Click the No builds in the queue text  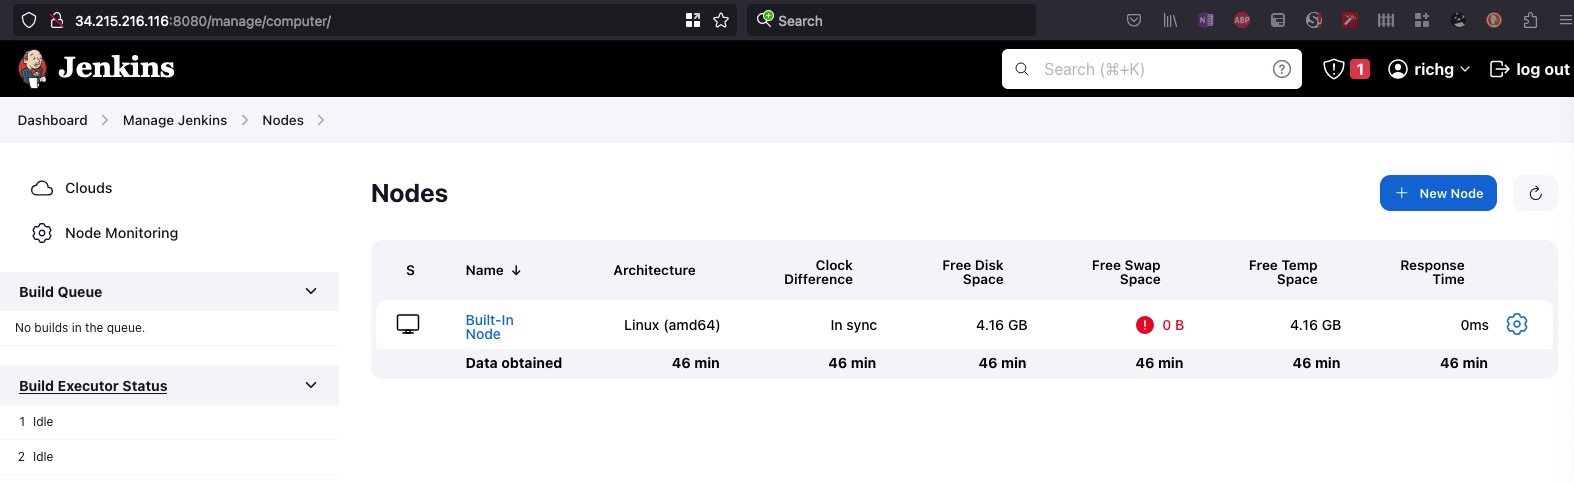tap(80, 328)
